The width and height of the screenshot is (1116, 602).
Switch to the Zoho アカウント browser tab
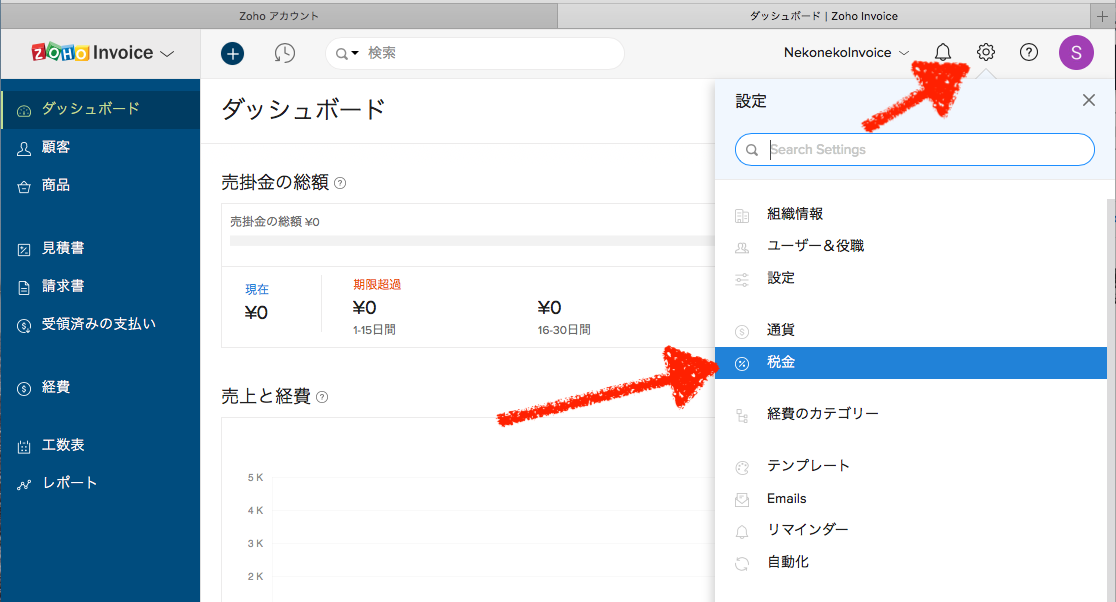click(279, 15)
